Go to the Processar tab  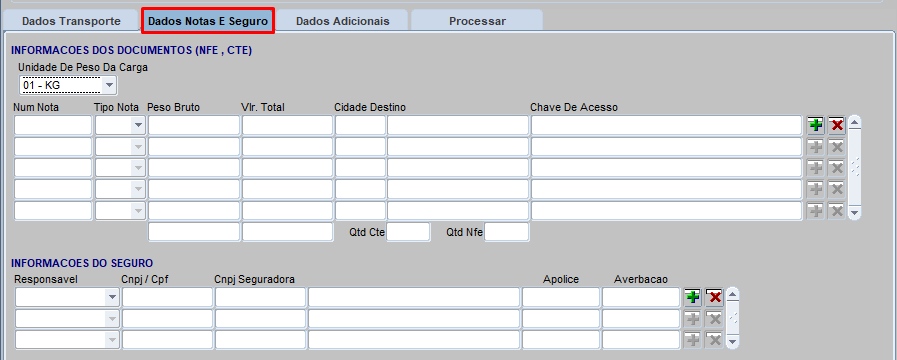pyautogui.click(x=477, y=21)
